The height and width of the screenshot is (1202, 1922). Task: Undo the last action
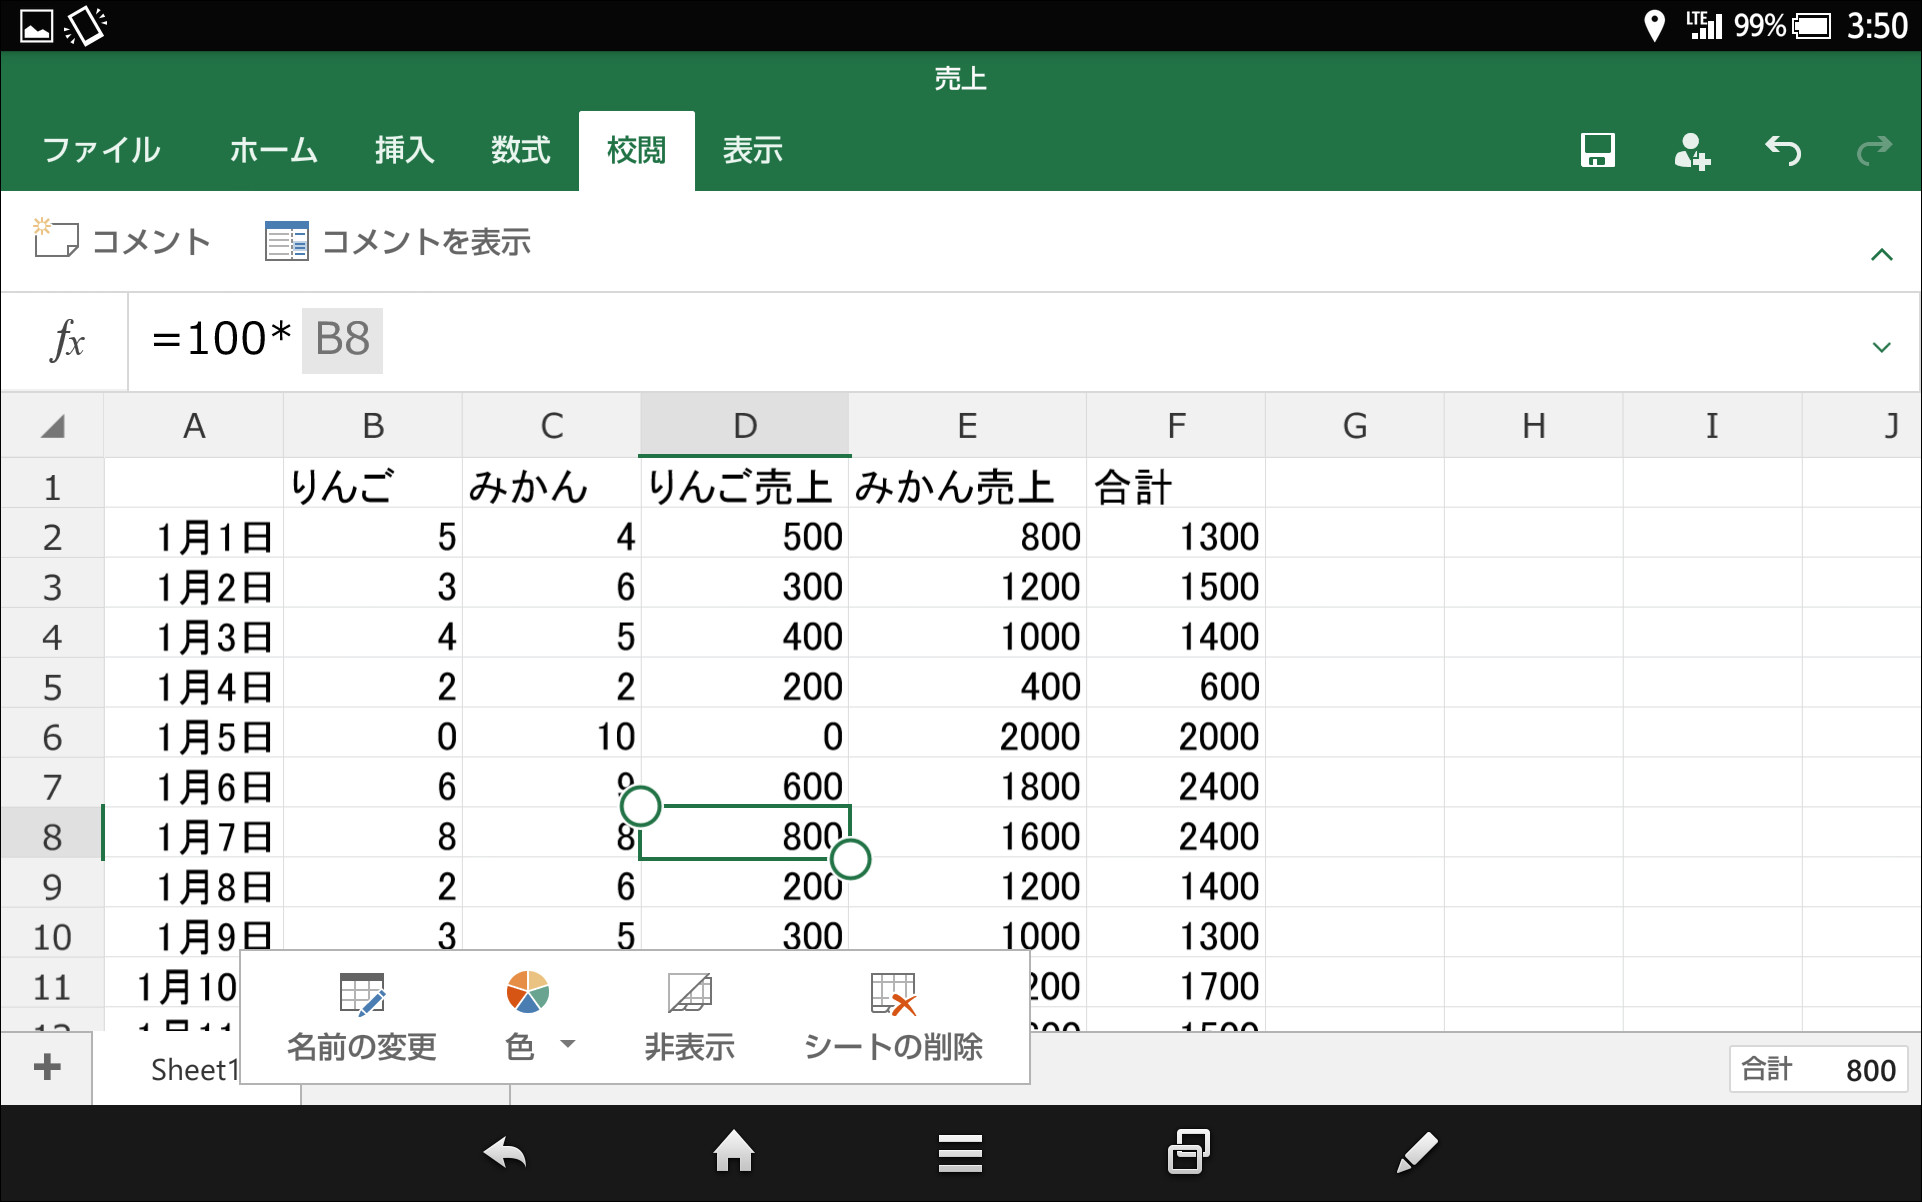tap(1784, 150)
